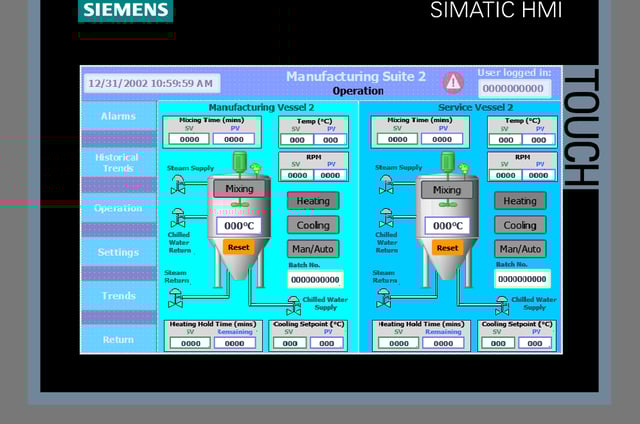640x424 pixels.
Task: Select Mixing Time SV field, Manufacturing Vessel 2
Action: [189, 139]
